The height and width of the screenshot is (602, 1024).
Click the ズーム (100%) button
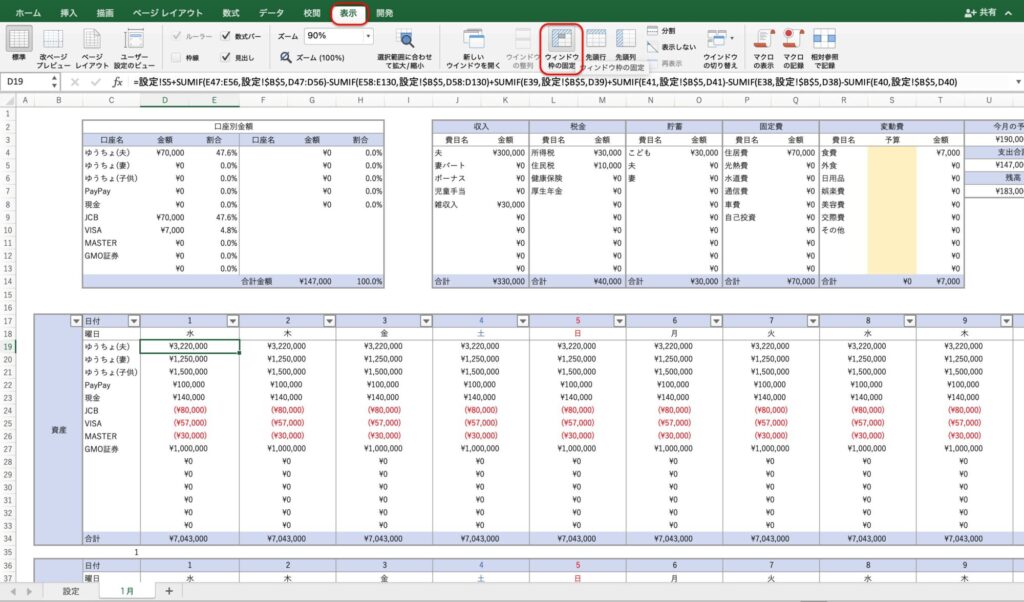tap(311, 58)
